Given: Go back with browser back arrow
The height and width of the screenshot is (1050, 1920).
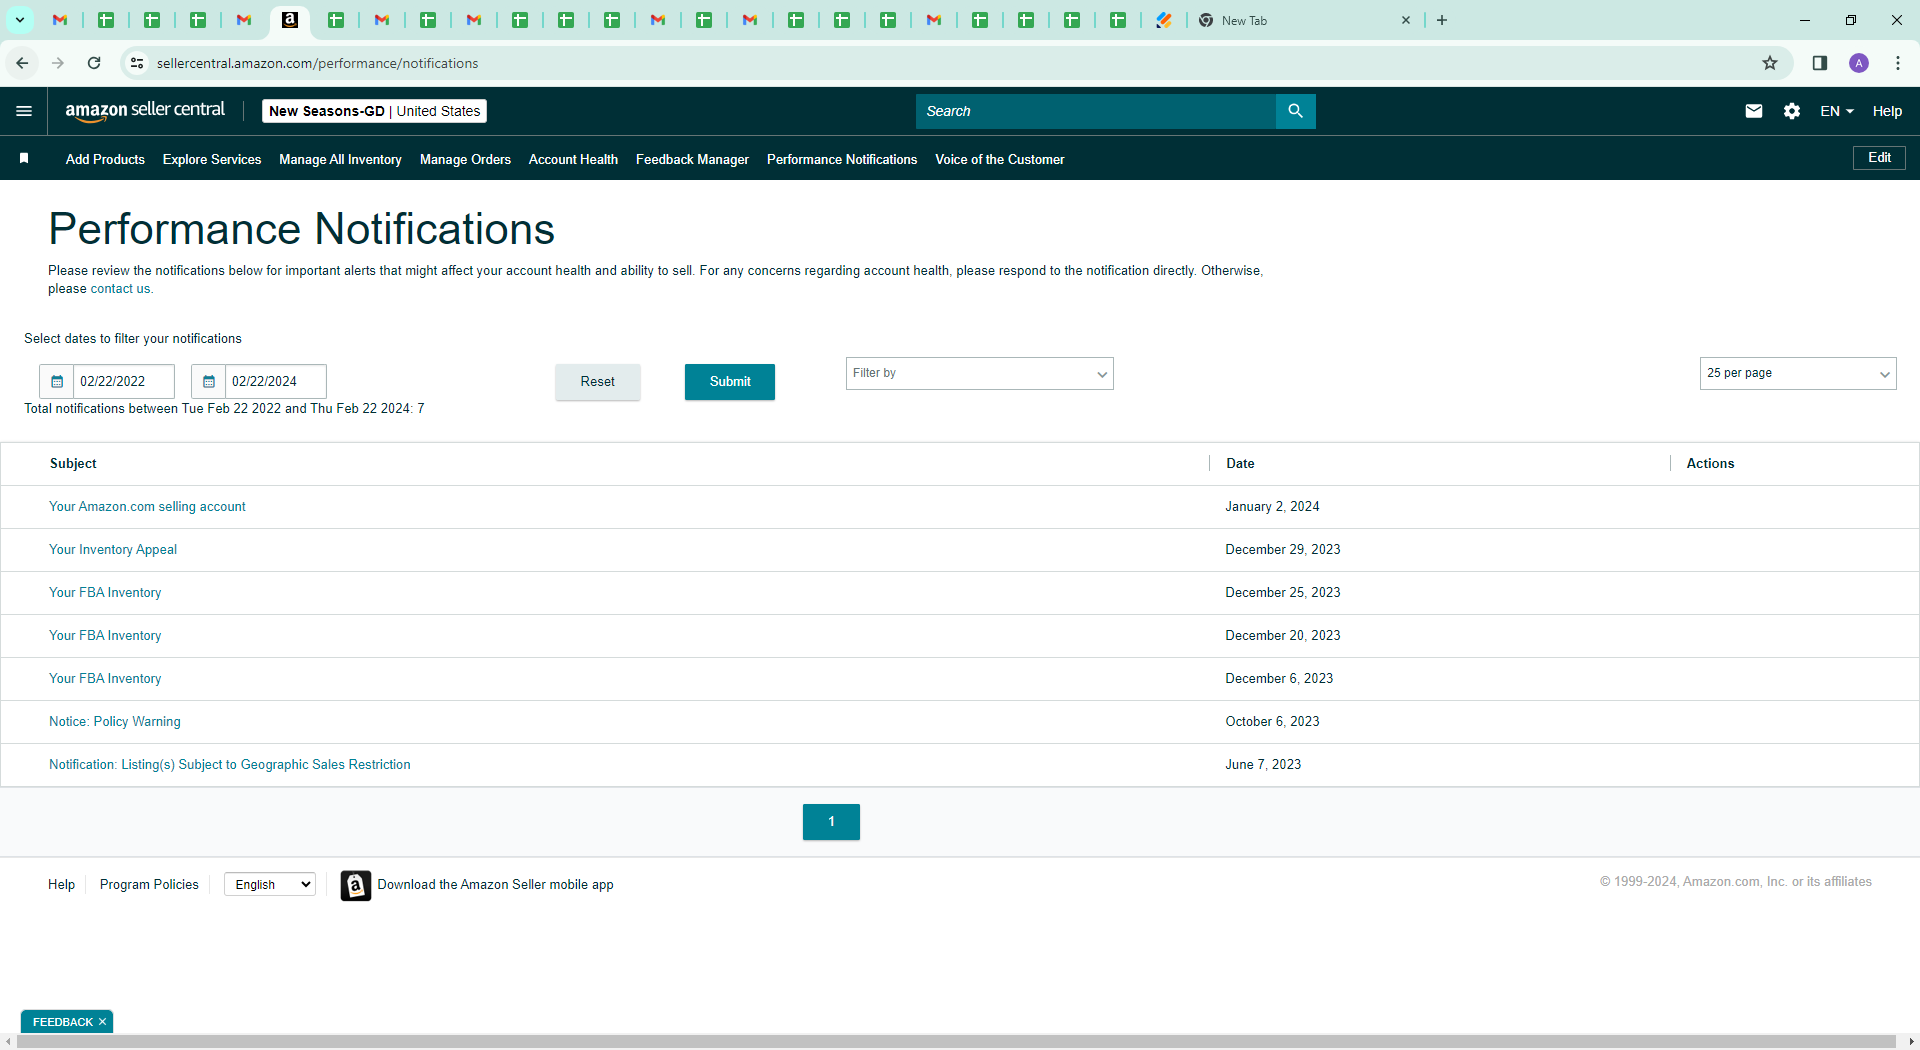Looking at the screenshot, I should point(22,63).
